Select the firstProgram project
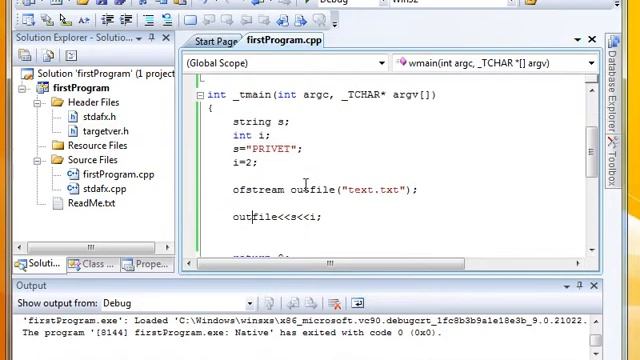Screen dimensions: 640x360 (x=81, y=88)
